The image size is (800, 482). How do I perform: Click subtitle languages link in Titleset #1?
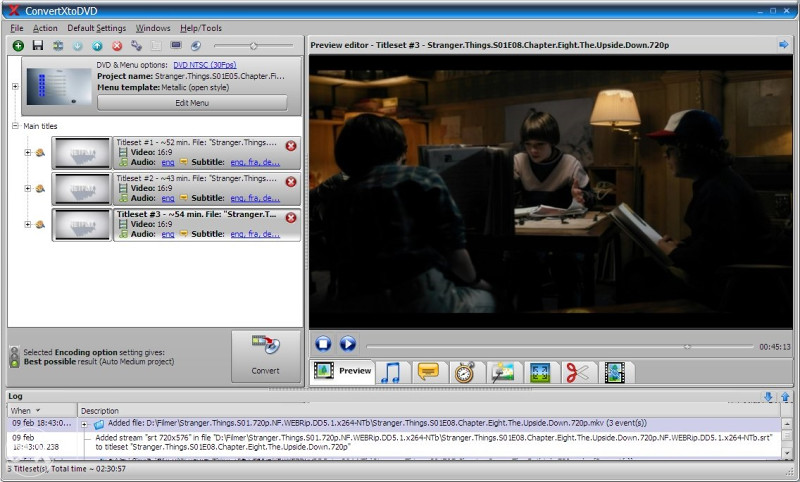click(255, 162)
